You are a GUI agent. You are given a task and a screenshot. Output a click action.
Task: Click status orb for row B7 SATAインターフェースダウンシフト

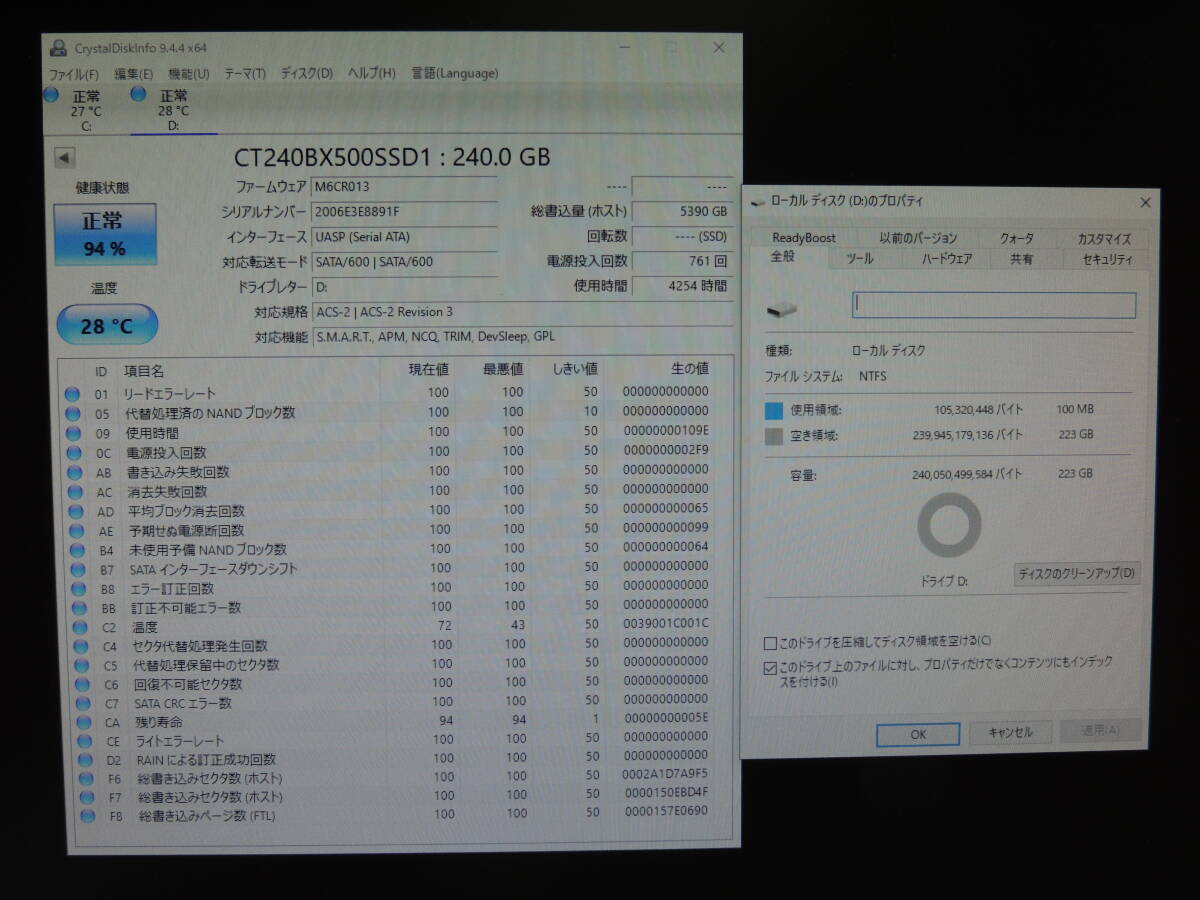[x=77, y=568]
